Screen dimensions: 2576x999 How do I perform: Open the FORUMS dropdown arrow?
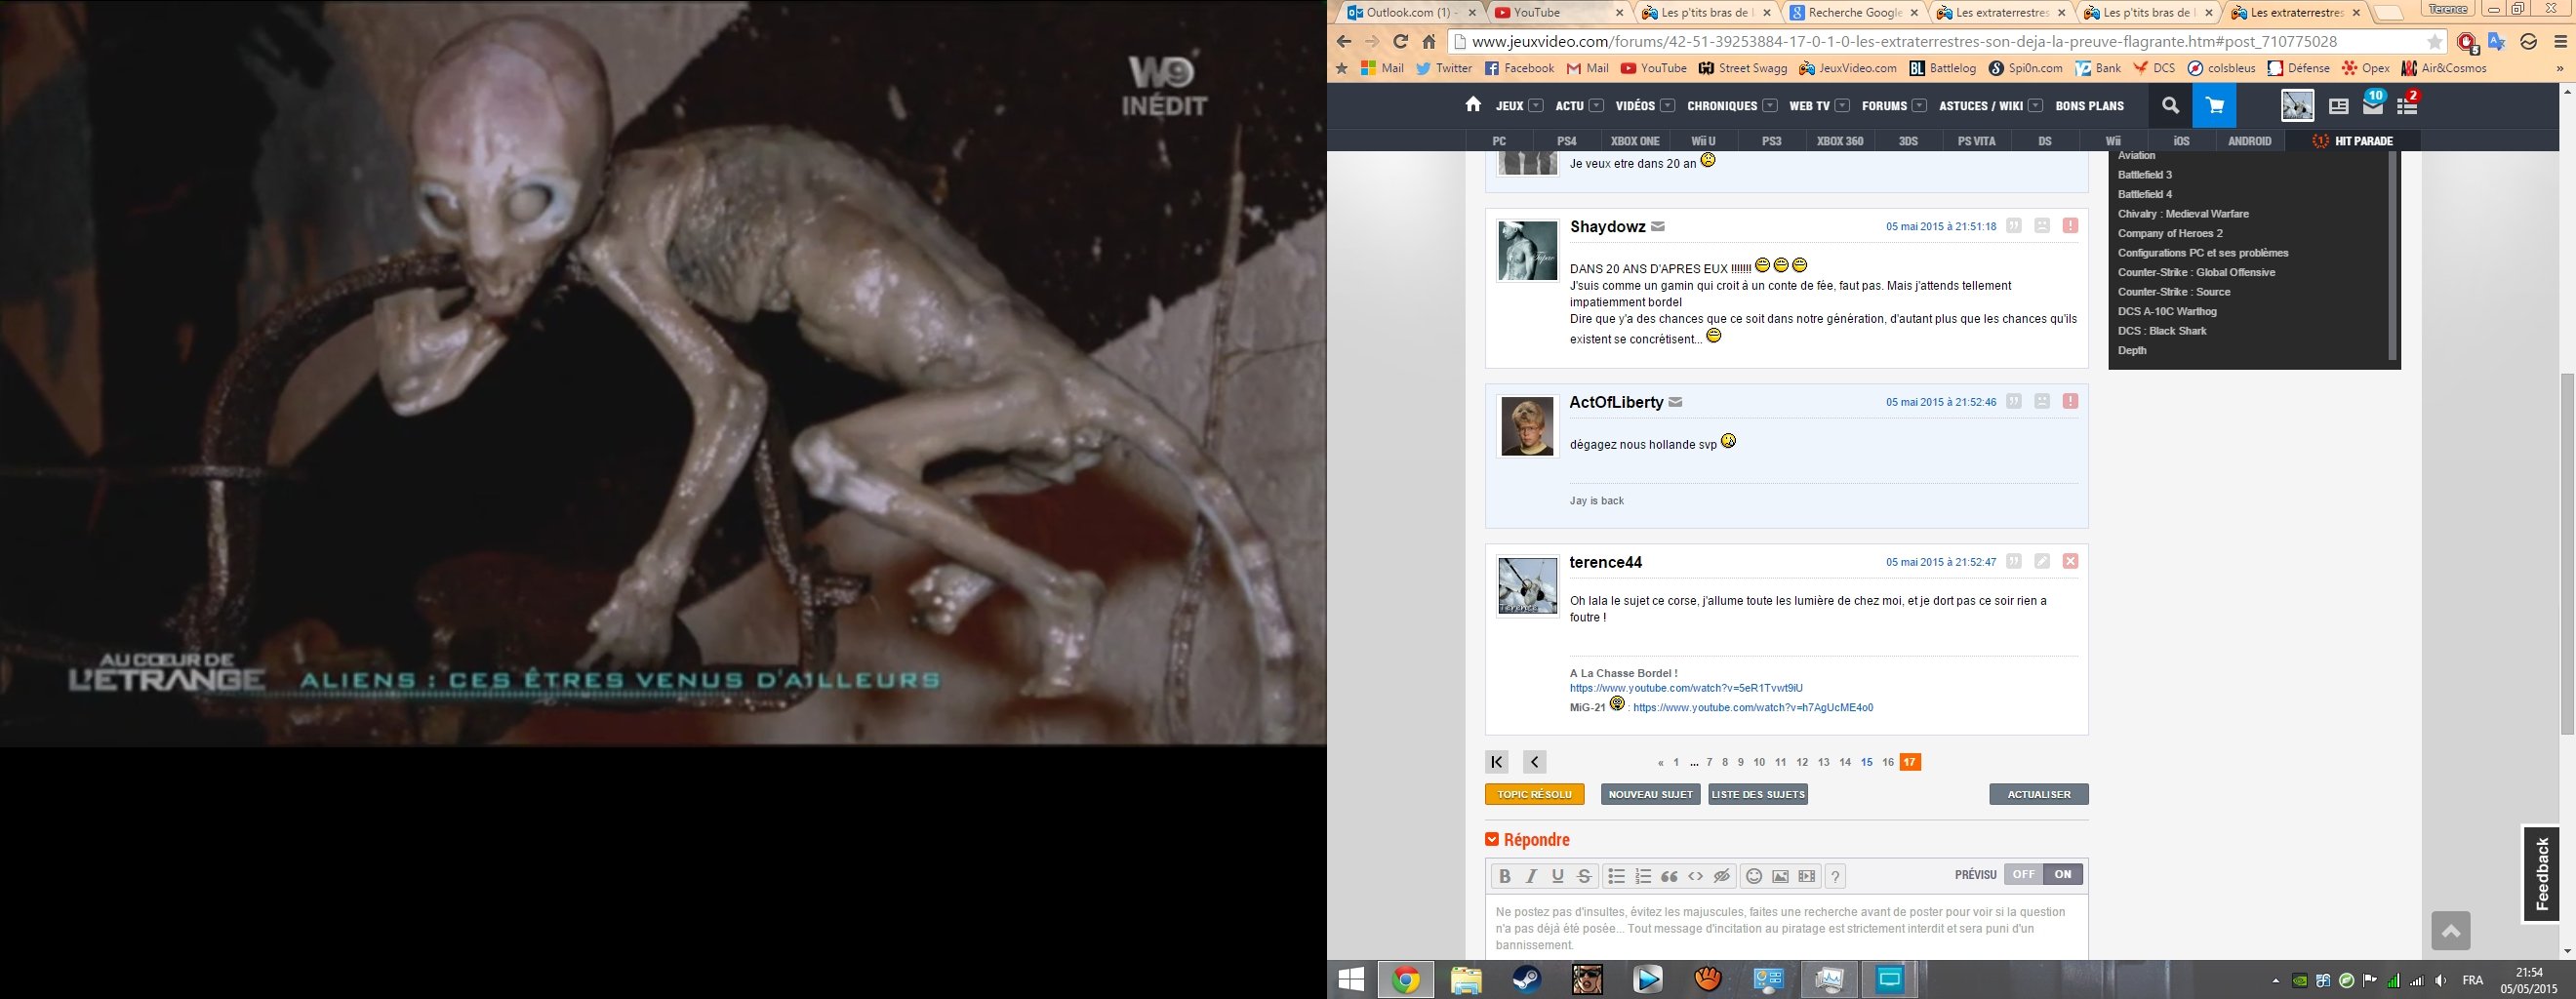(1919, 106)
